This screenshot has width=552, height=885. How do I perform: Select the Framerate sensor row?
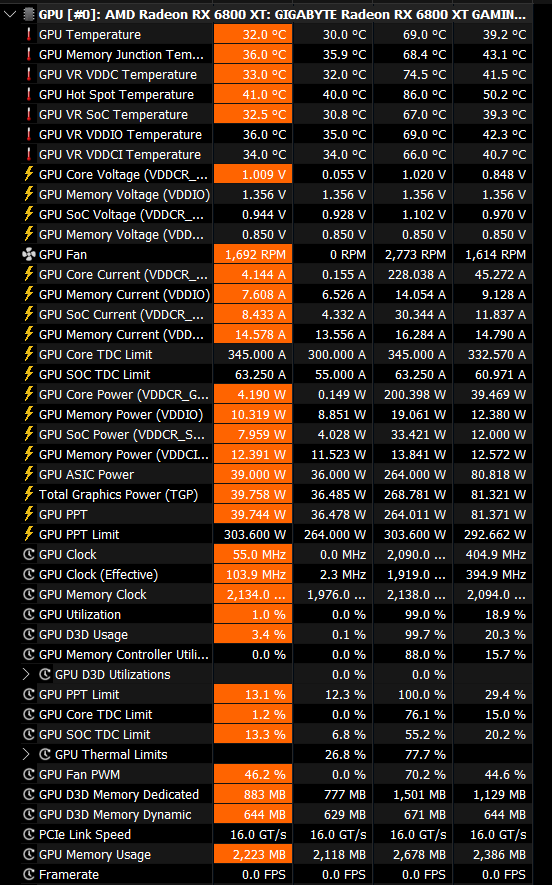click(277, 874)
